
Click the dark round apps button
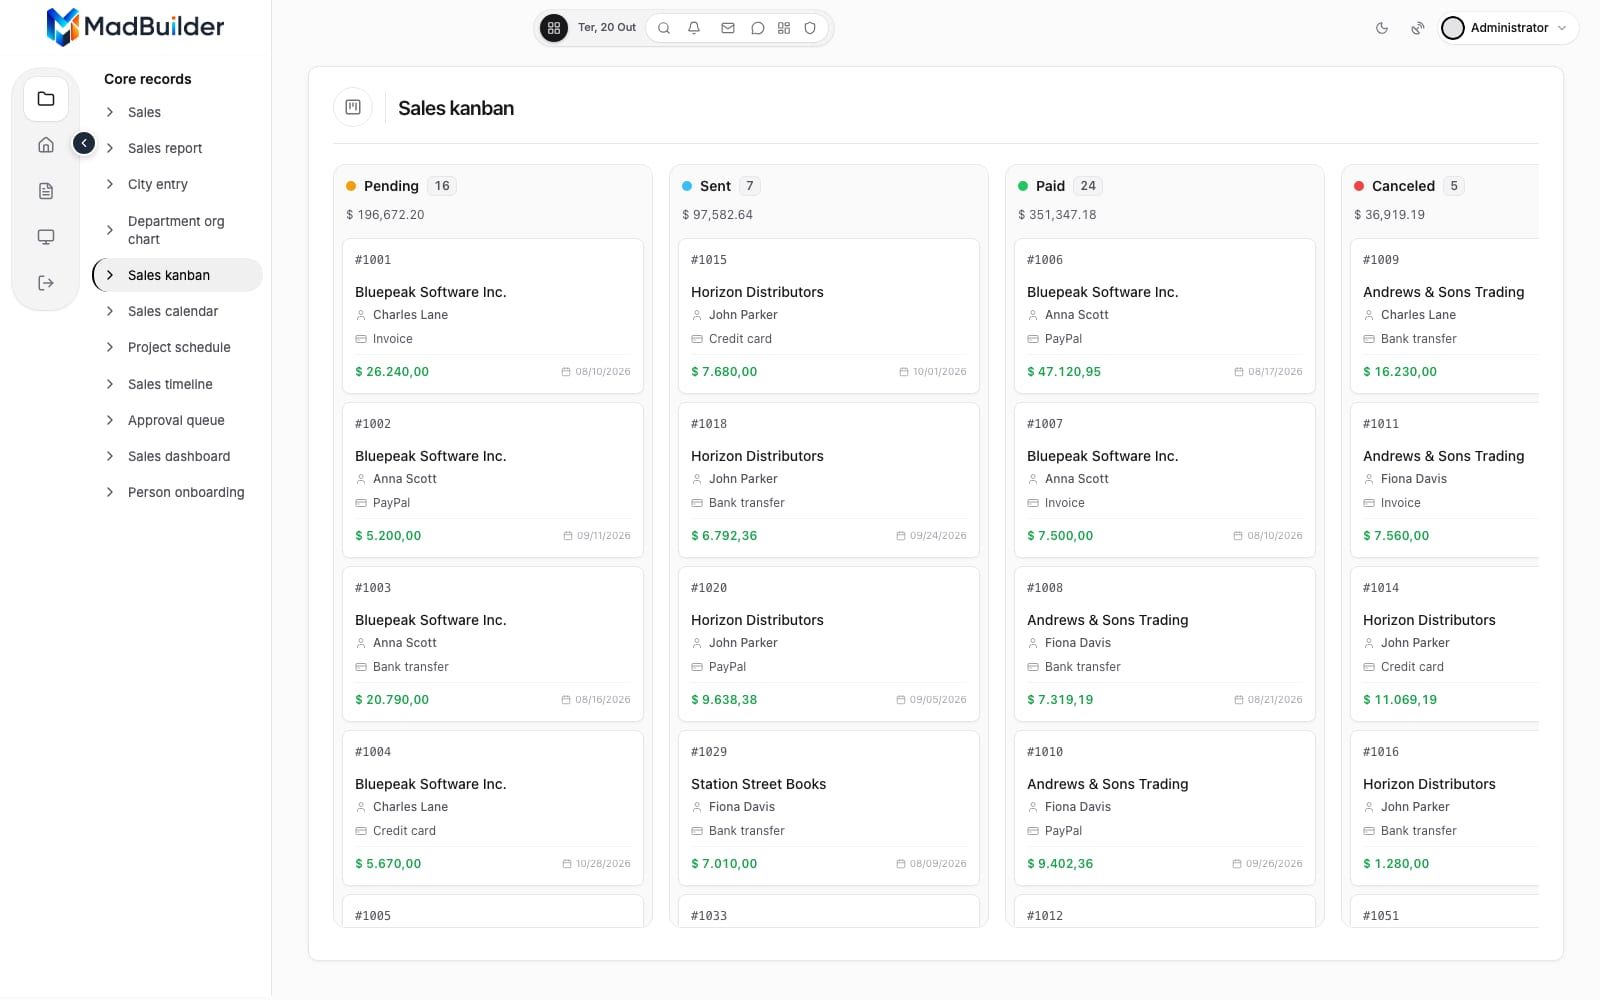click(554, 28)
